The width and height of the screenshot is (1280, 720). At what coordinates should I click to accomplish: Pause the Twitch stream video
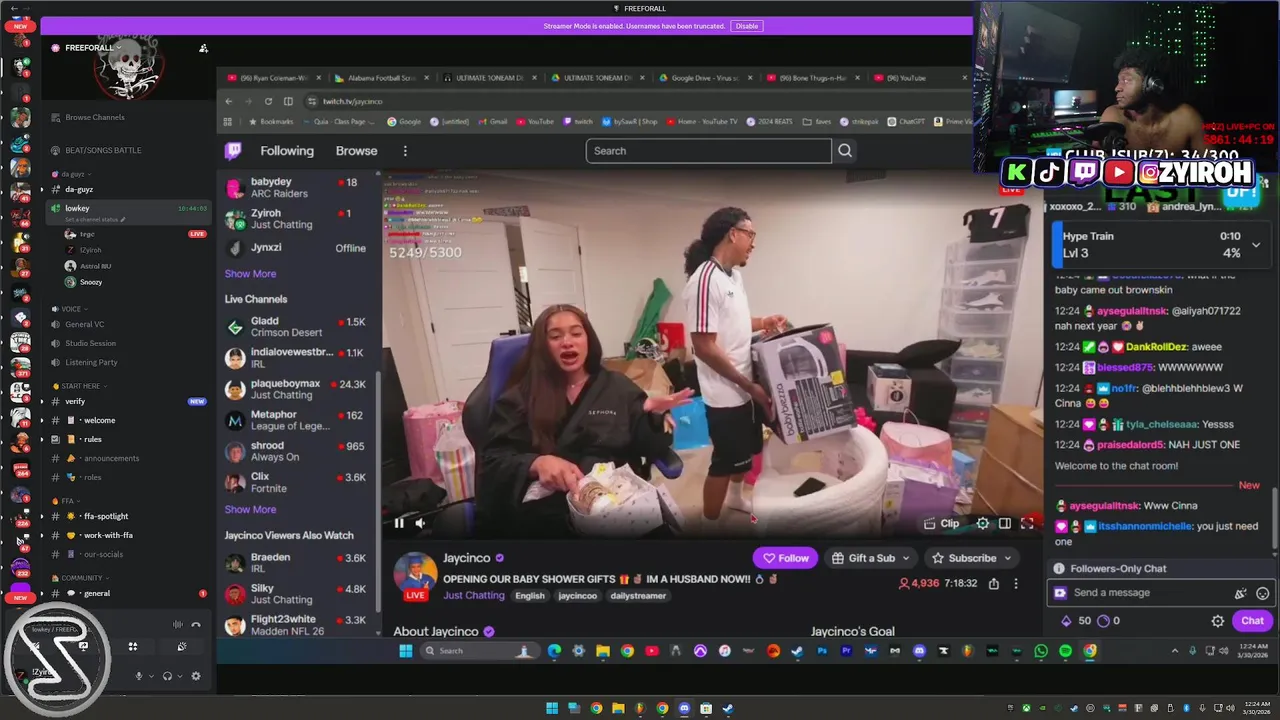click(x=398, y=523)
